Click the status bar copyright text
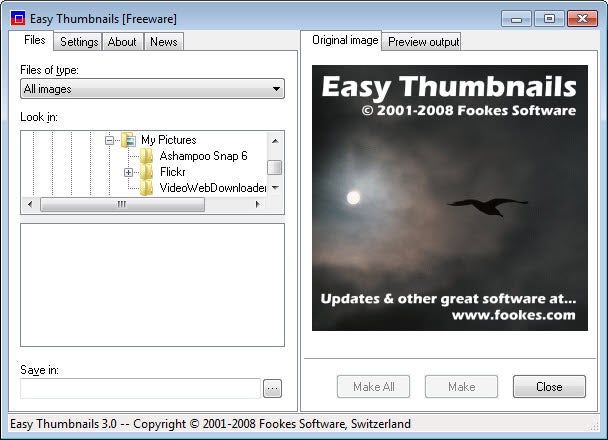The image size is (608, 440). tap(211, 424)
